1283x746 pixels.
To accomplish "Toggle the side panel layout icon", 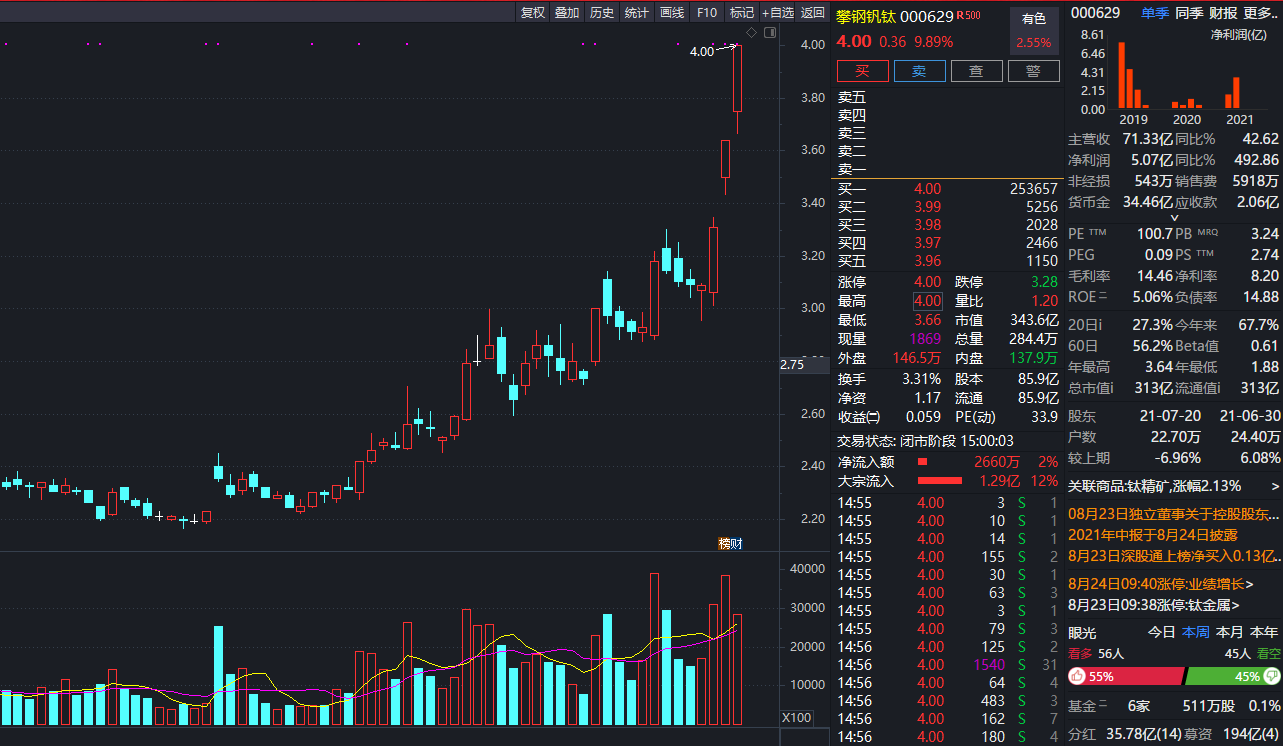I will coord(770,33).
